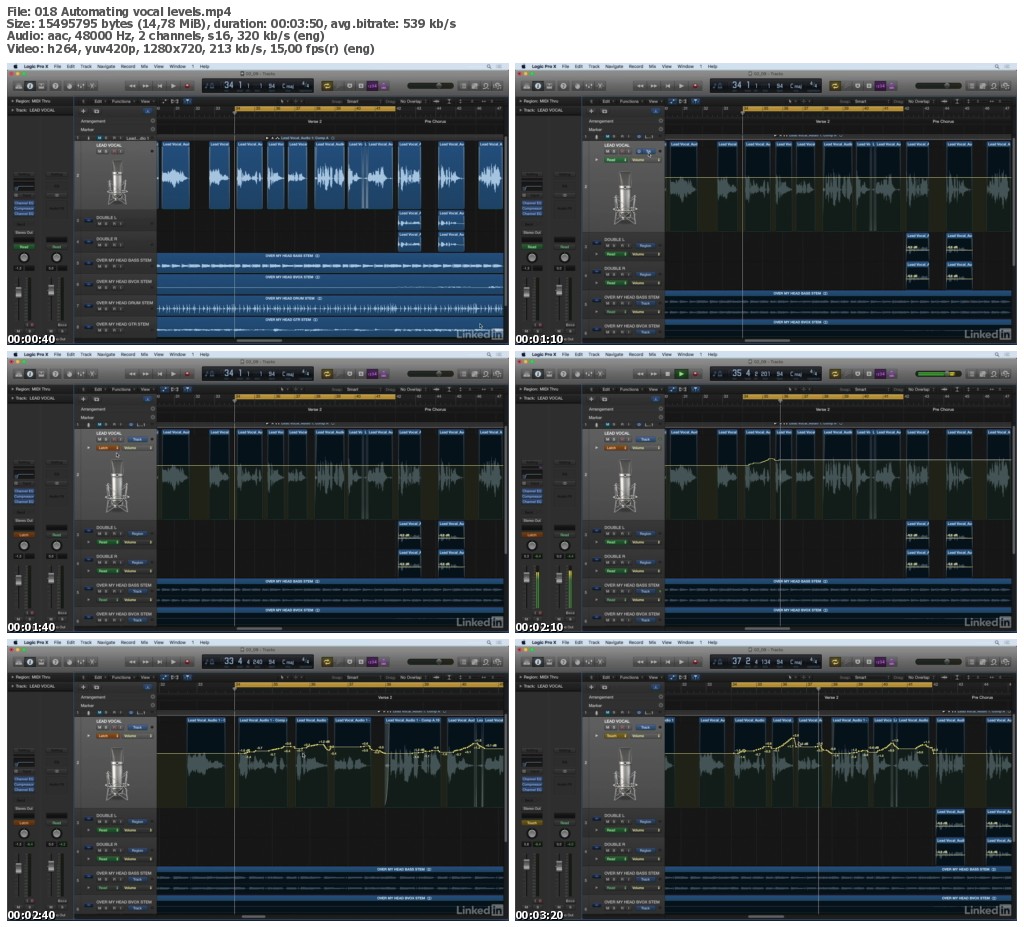
Task: Click Track button on LEAD VOCAL, 00:01:40 frame
Action: click(138, 439)
